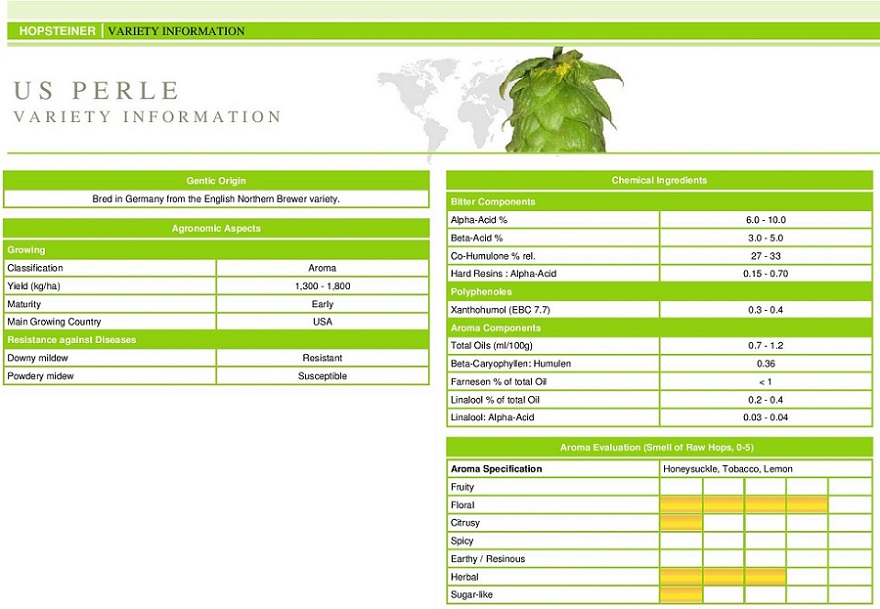
Task: Select the 'Maturity' row label
Action: click(x=24, y=304)
